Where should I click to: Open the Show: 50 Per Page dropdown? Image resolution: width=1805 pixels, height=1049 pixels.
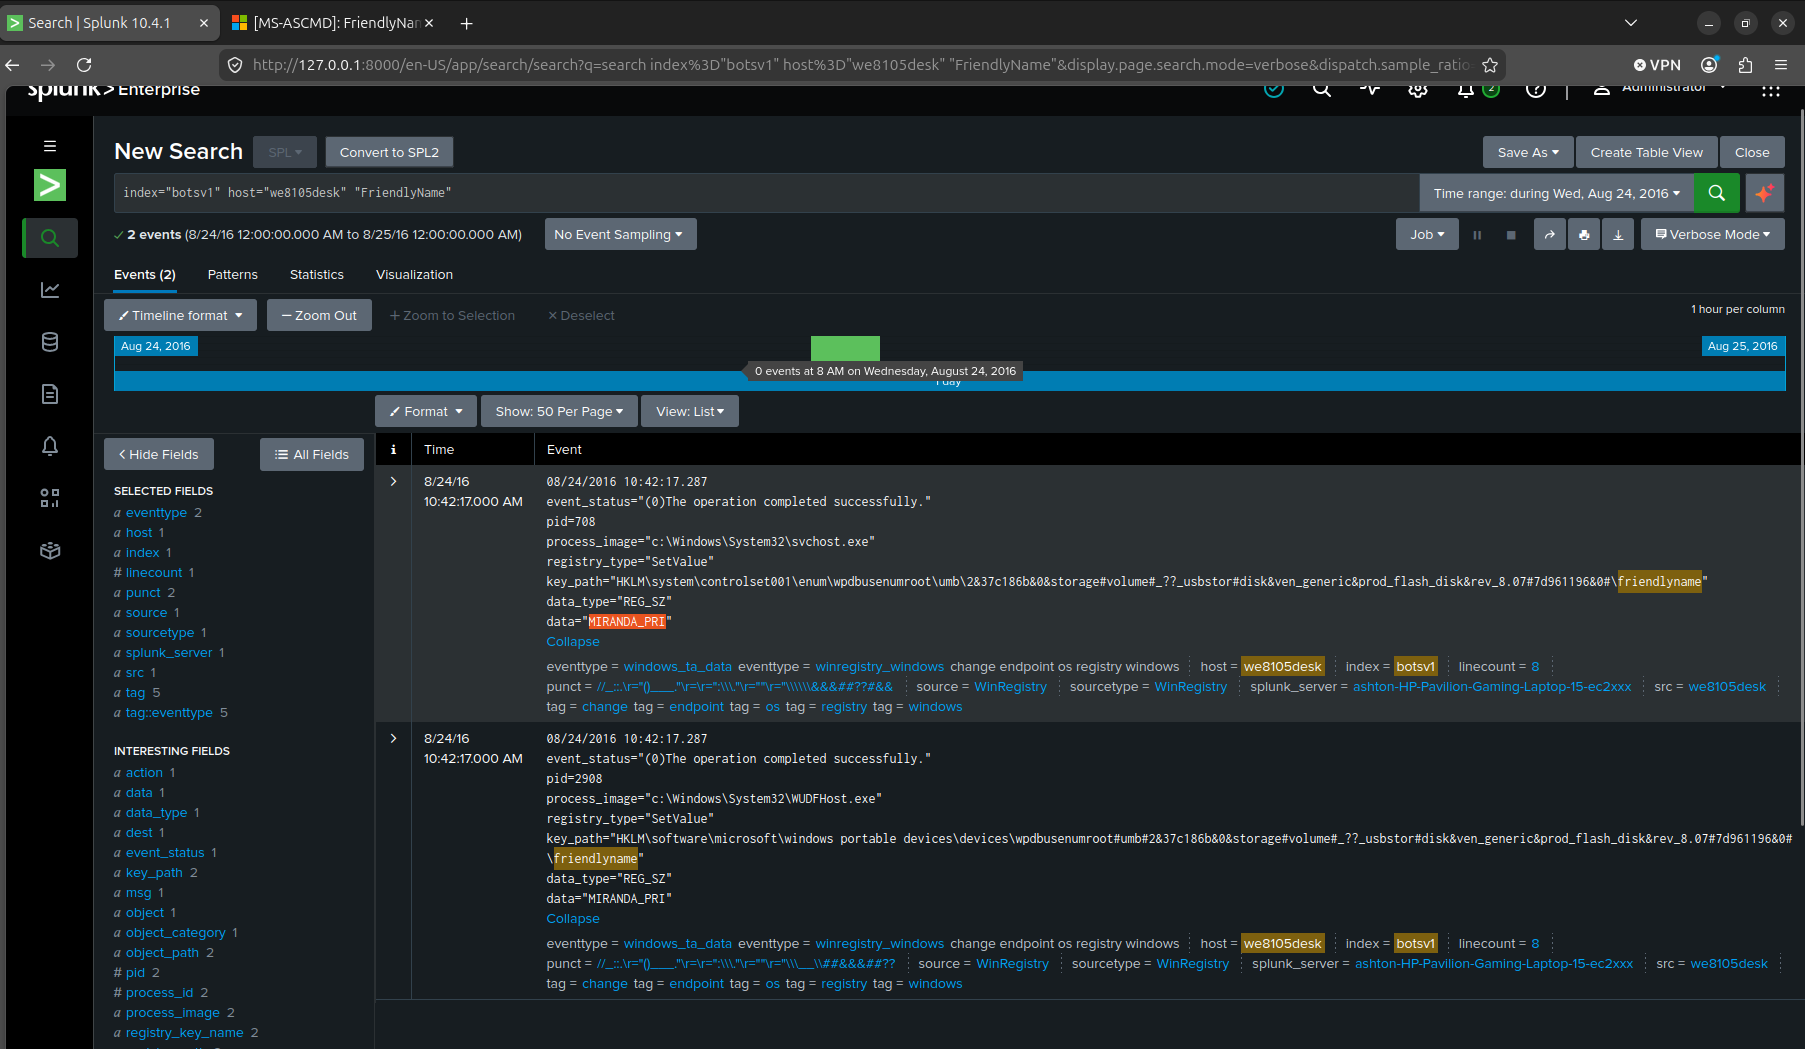tap(559, 411)
